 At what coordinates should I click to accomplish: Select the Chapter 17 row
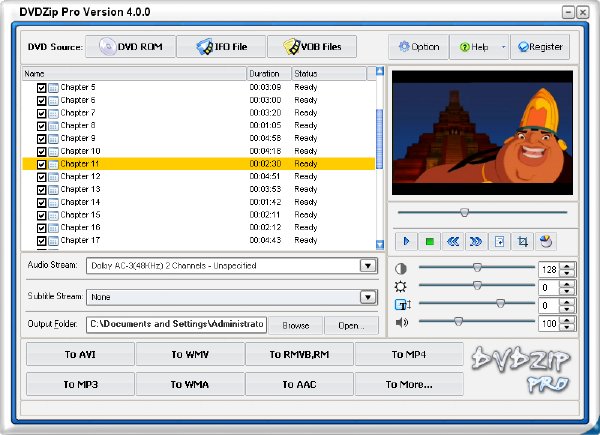point(199,241)
